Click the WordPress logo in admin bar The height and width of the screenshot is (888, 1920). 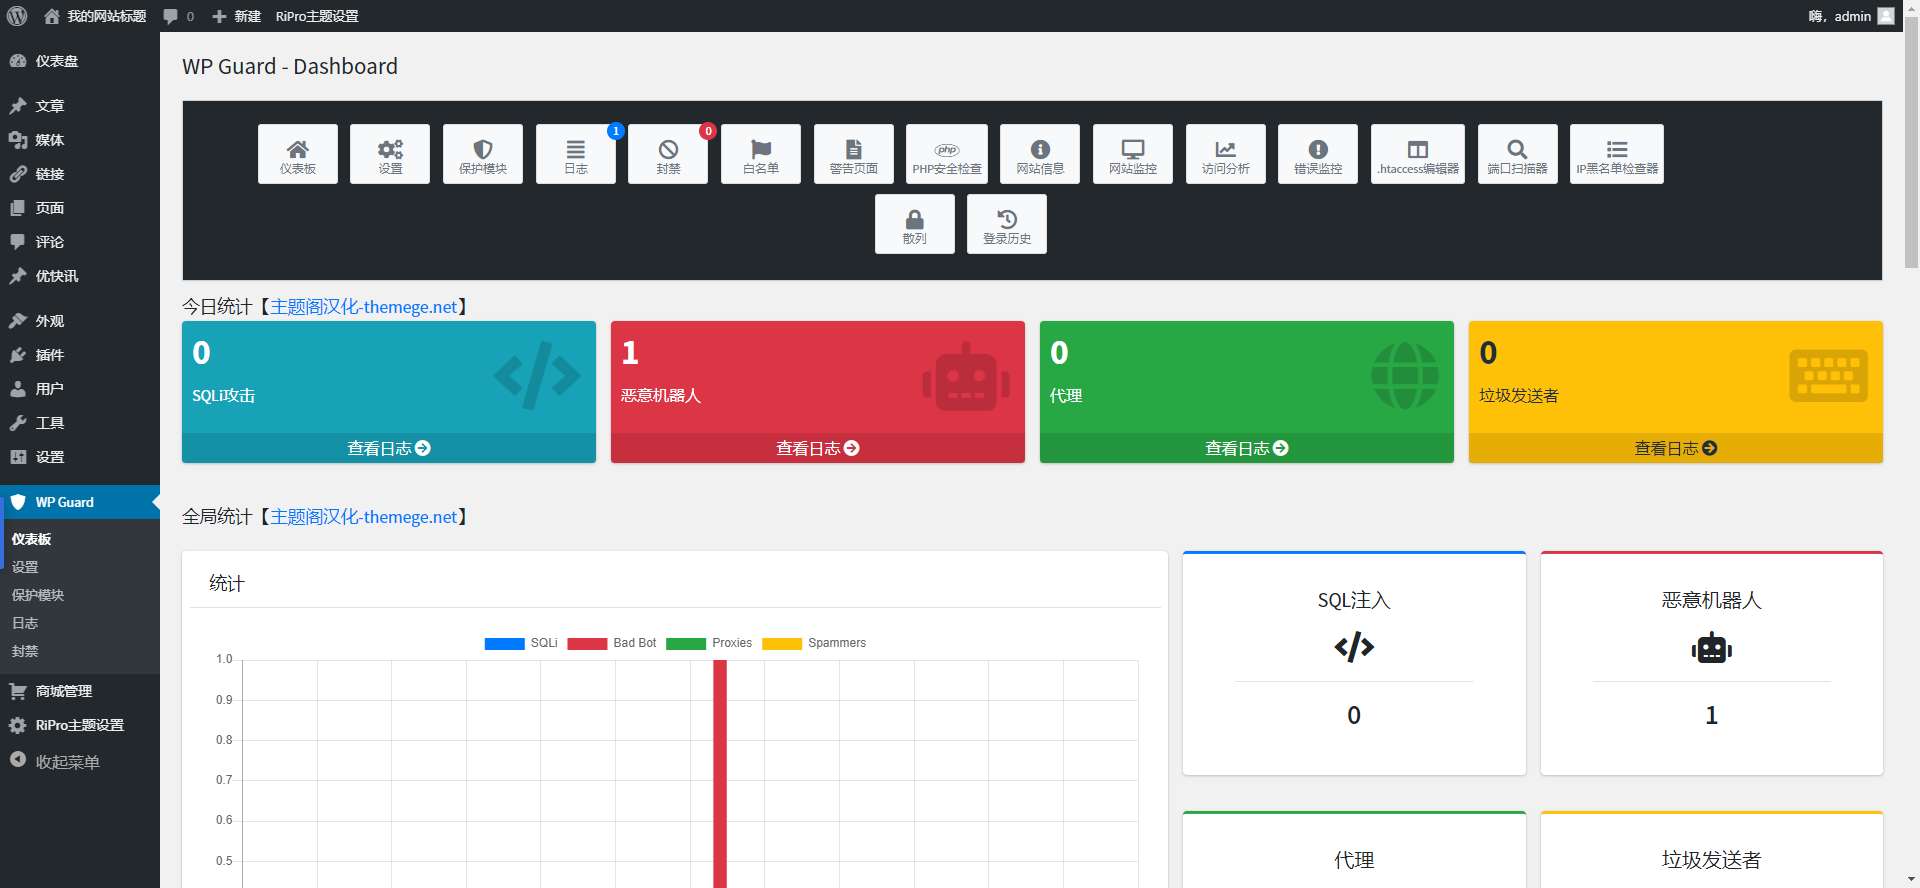click(17, 16)
